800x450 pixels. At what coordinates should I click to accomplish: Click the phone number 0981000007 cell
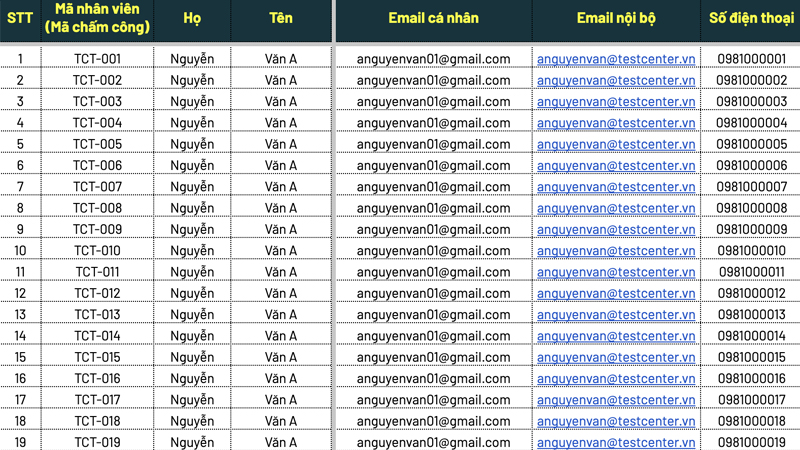751,187
